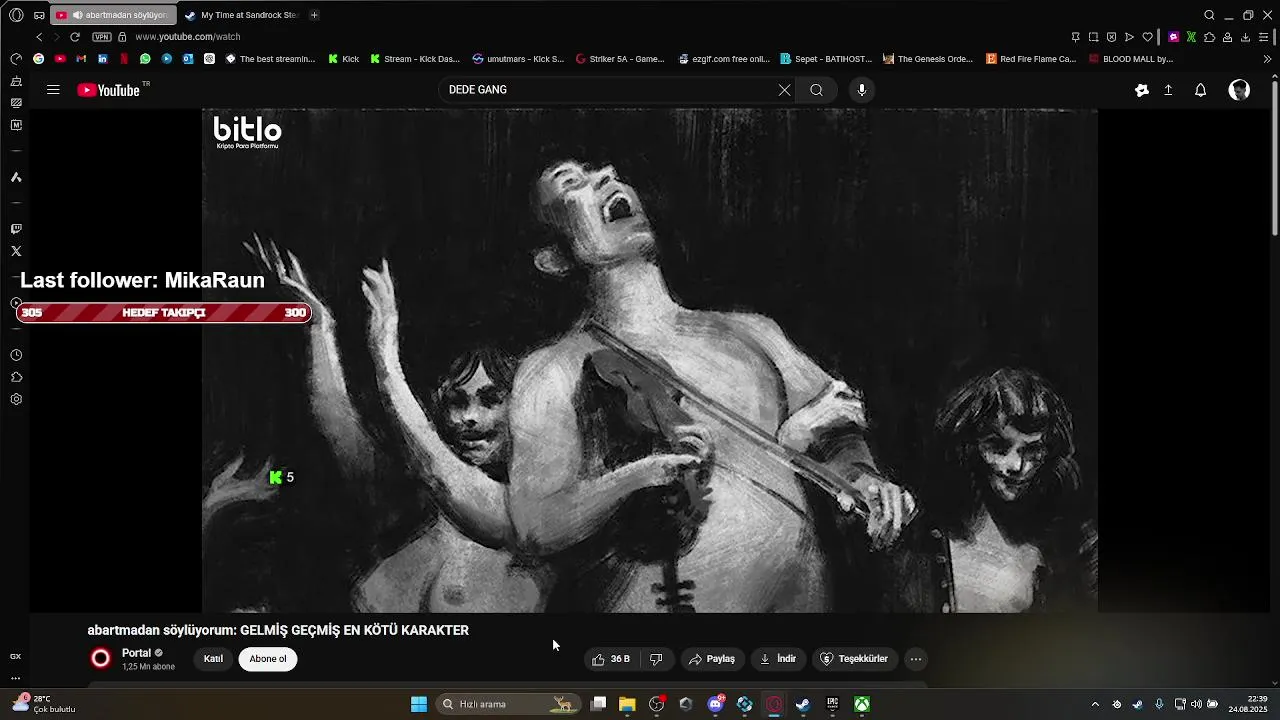Open ezgif.com bookmark
Viewport: 1280px width, 720px height.
tap(724, 59)
